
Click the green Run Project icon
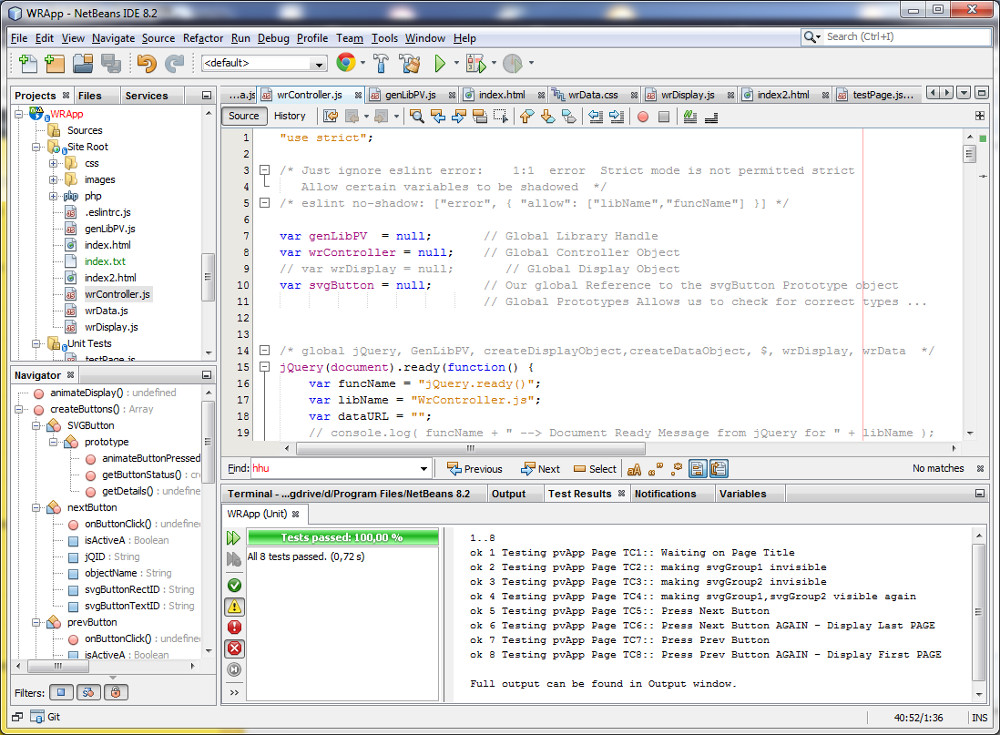pyautogui.click(x=440, y=63)
